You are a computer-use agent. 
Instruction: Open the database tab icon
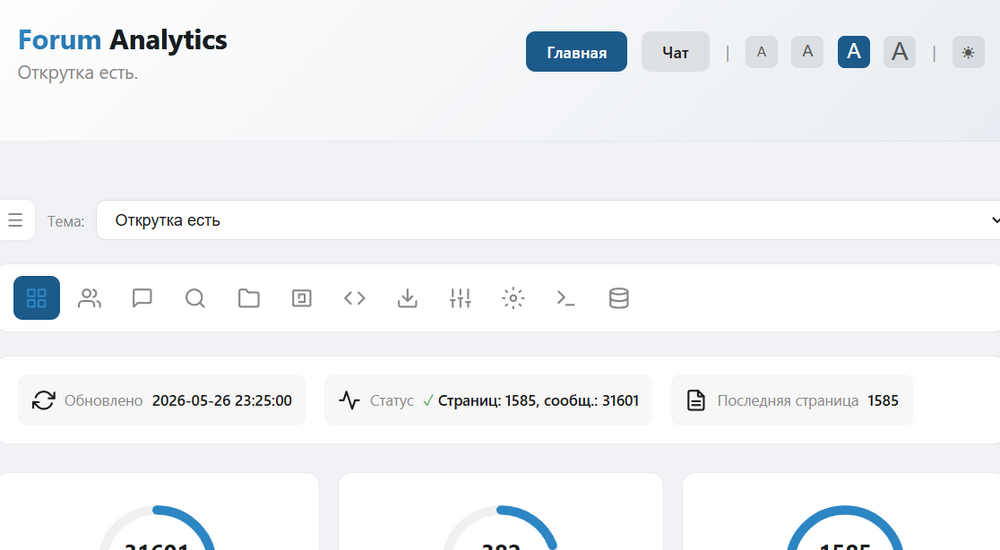tap(619, 298)
